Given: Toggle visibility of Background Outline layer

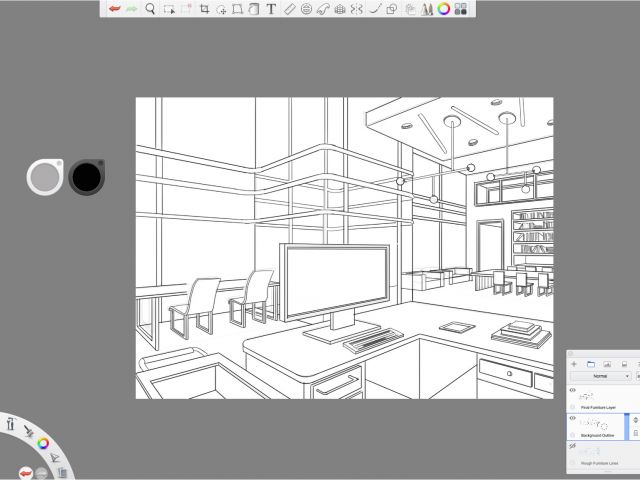Looking at the screenshot, I should pyautogui.click(x=573, y=419).
